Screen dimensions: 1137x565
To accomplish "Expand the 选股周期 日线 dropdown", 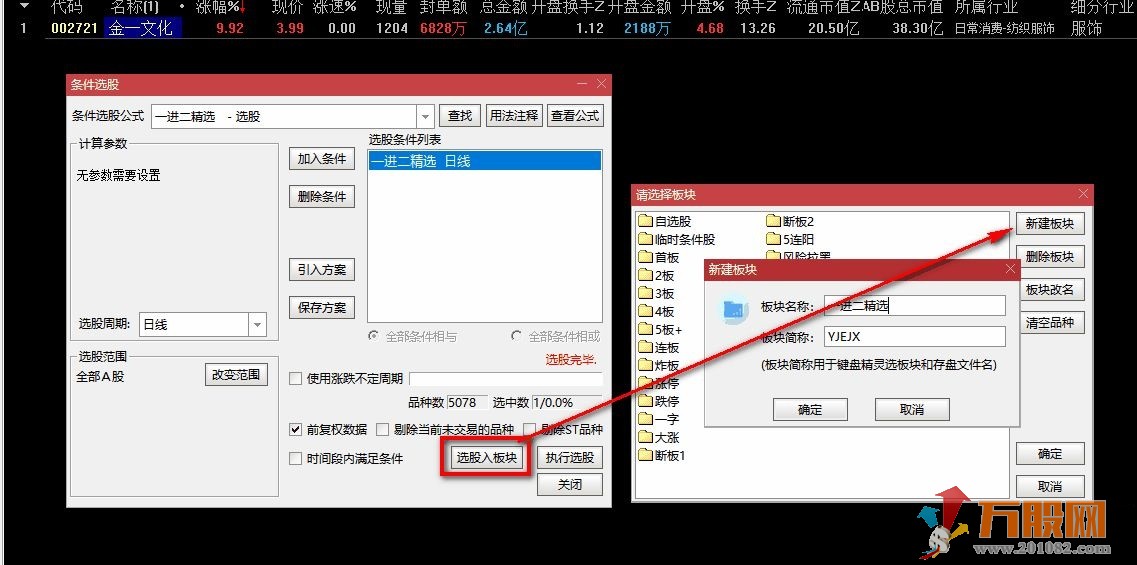I will point(257,325).
